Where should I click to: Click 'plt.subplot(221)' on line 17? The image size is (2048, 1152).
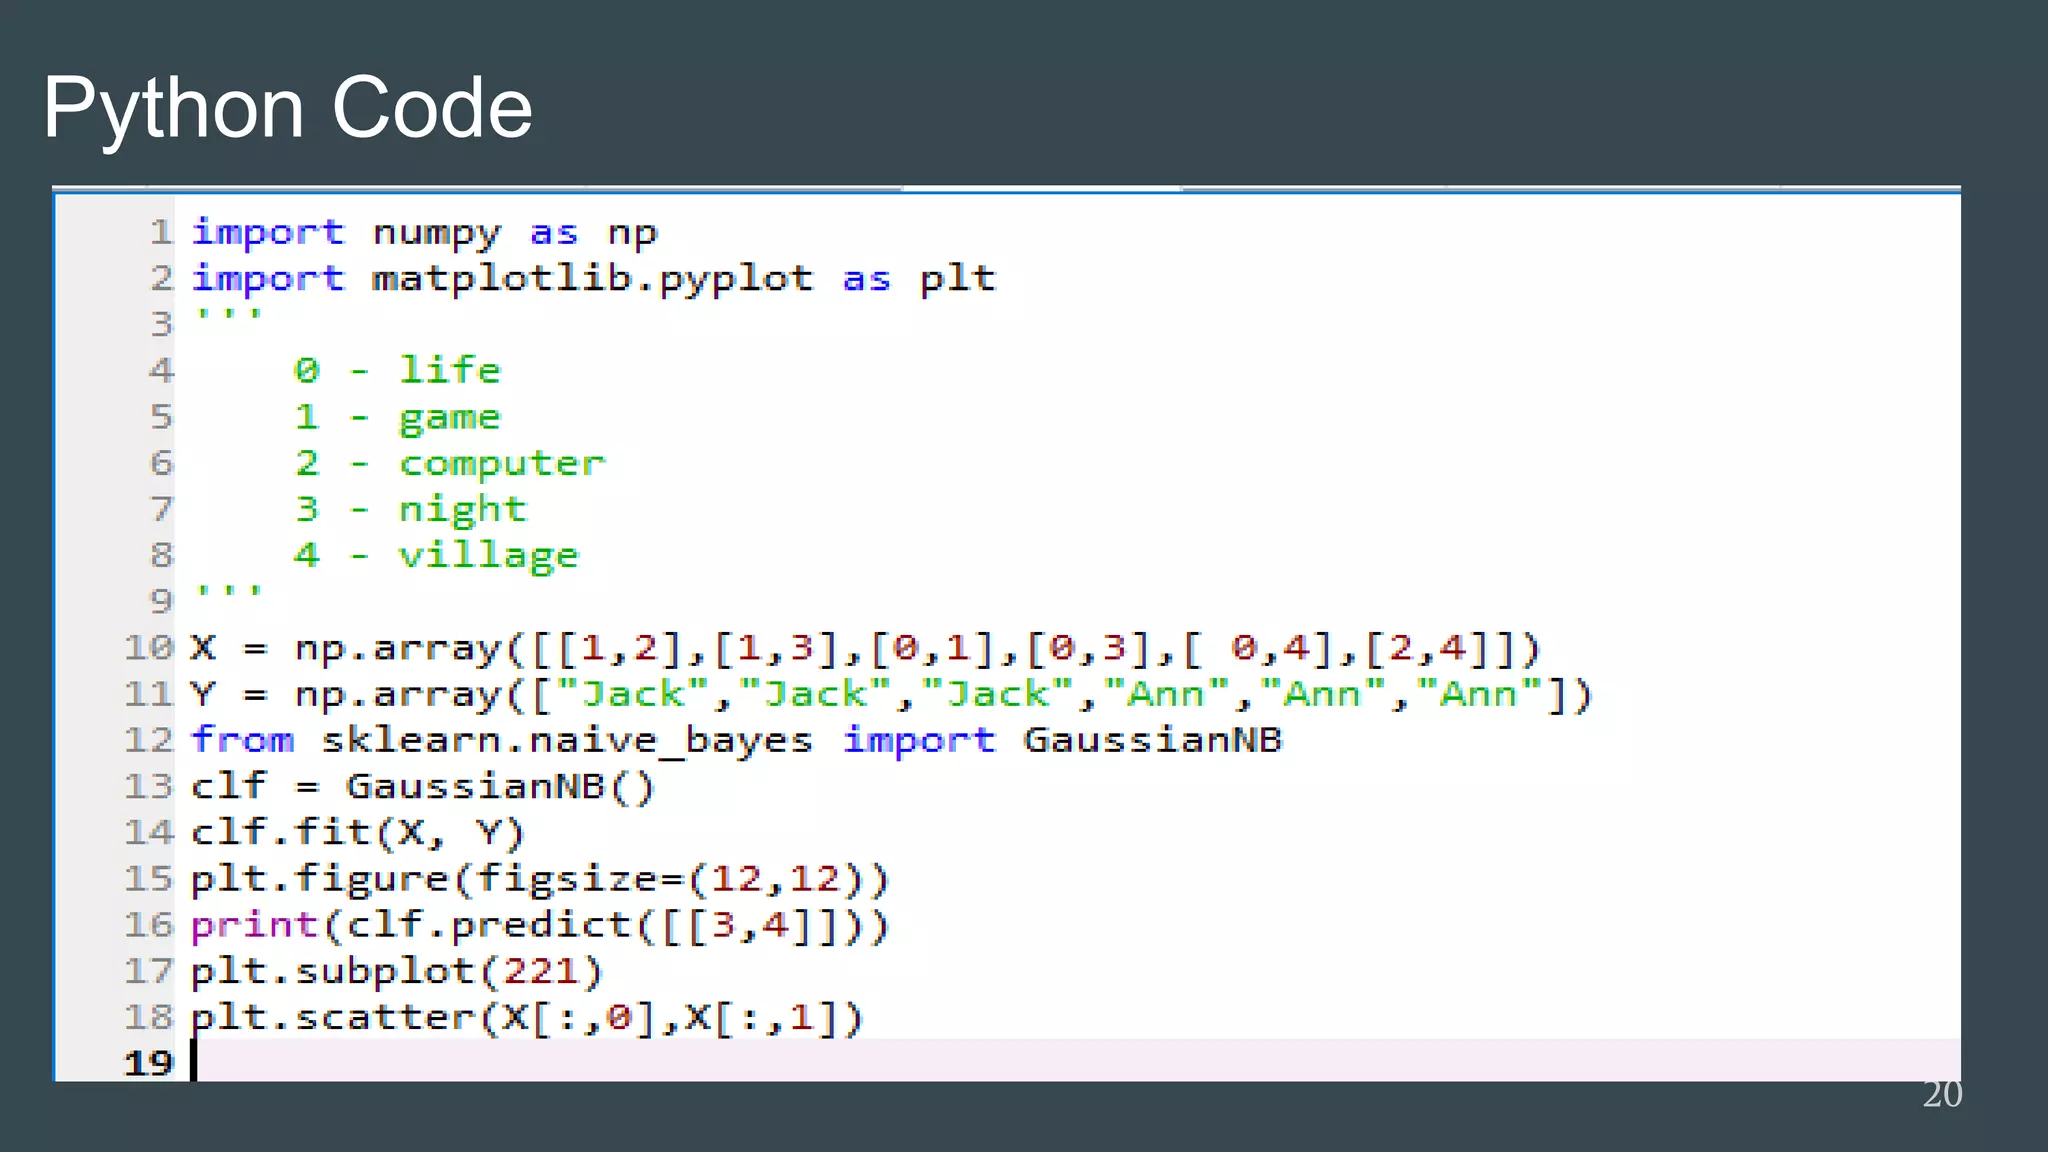(x=396, y=971)
